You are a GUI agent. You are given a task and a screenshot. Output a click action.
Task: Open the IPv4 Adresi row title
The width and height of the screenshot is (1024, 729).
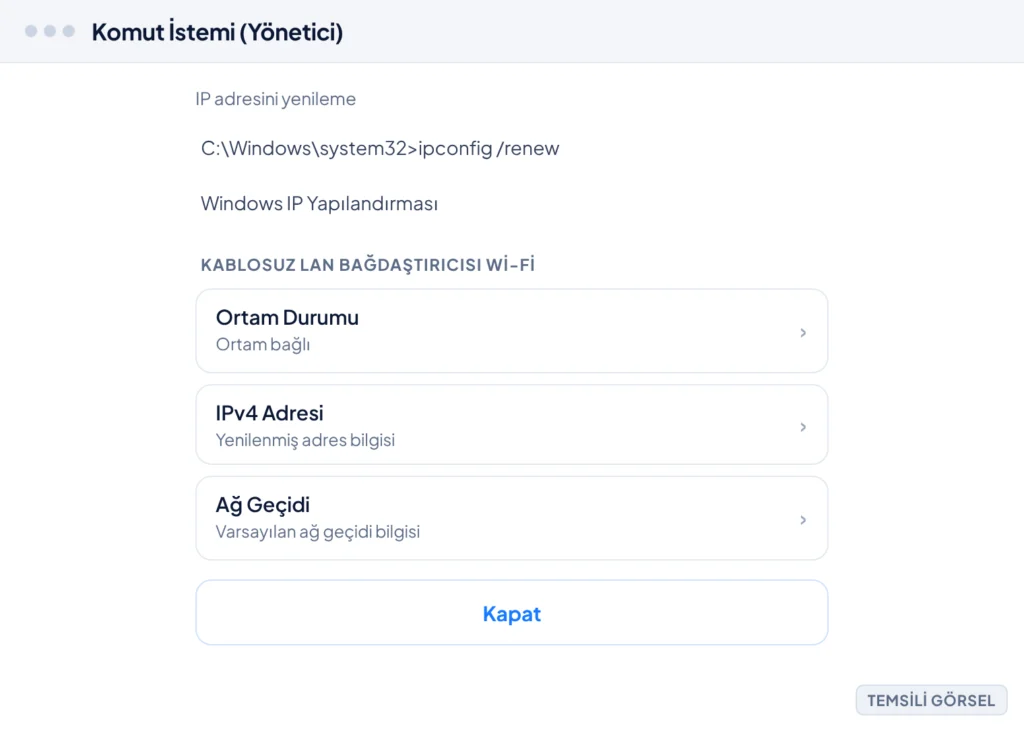(269, 413)
